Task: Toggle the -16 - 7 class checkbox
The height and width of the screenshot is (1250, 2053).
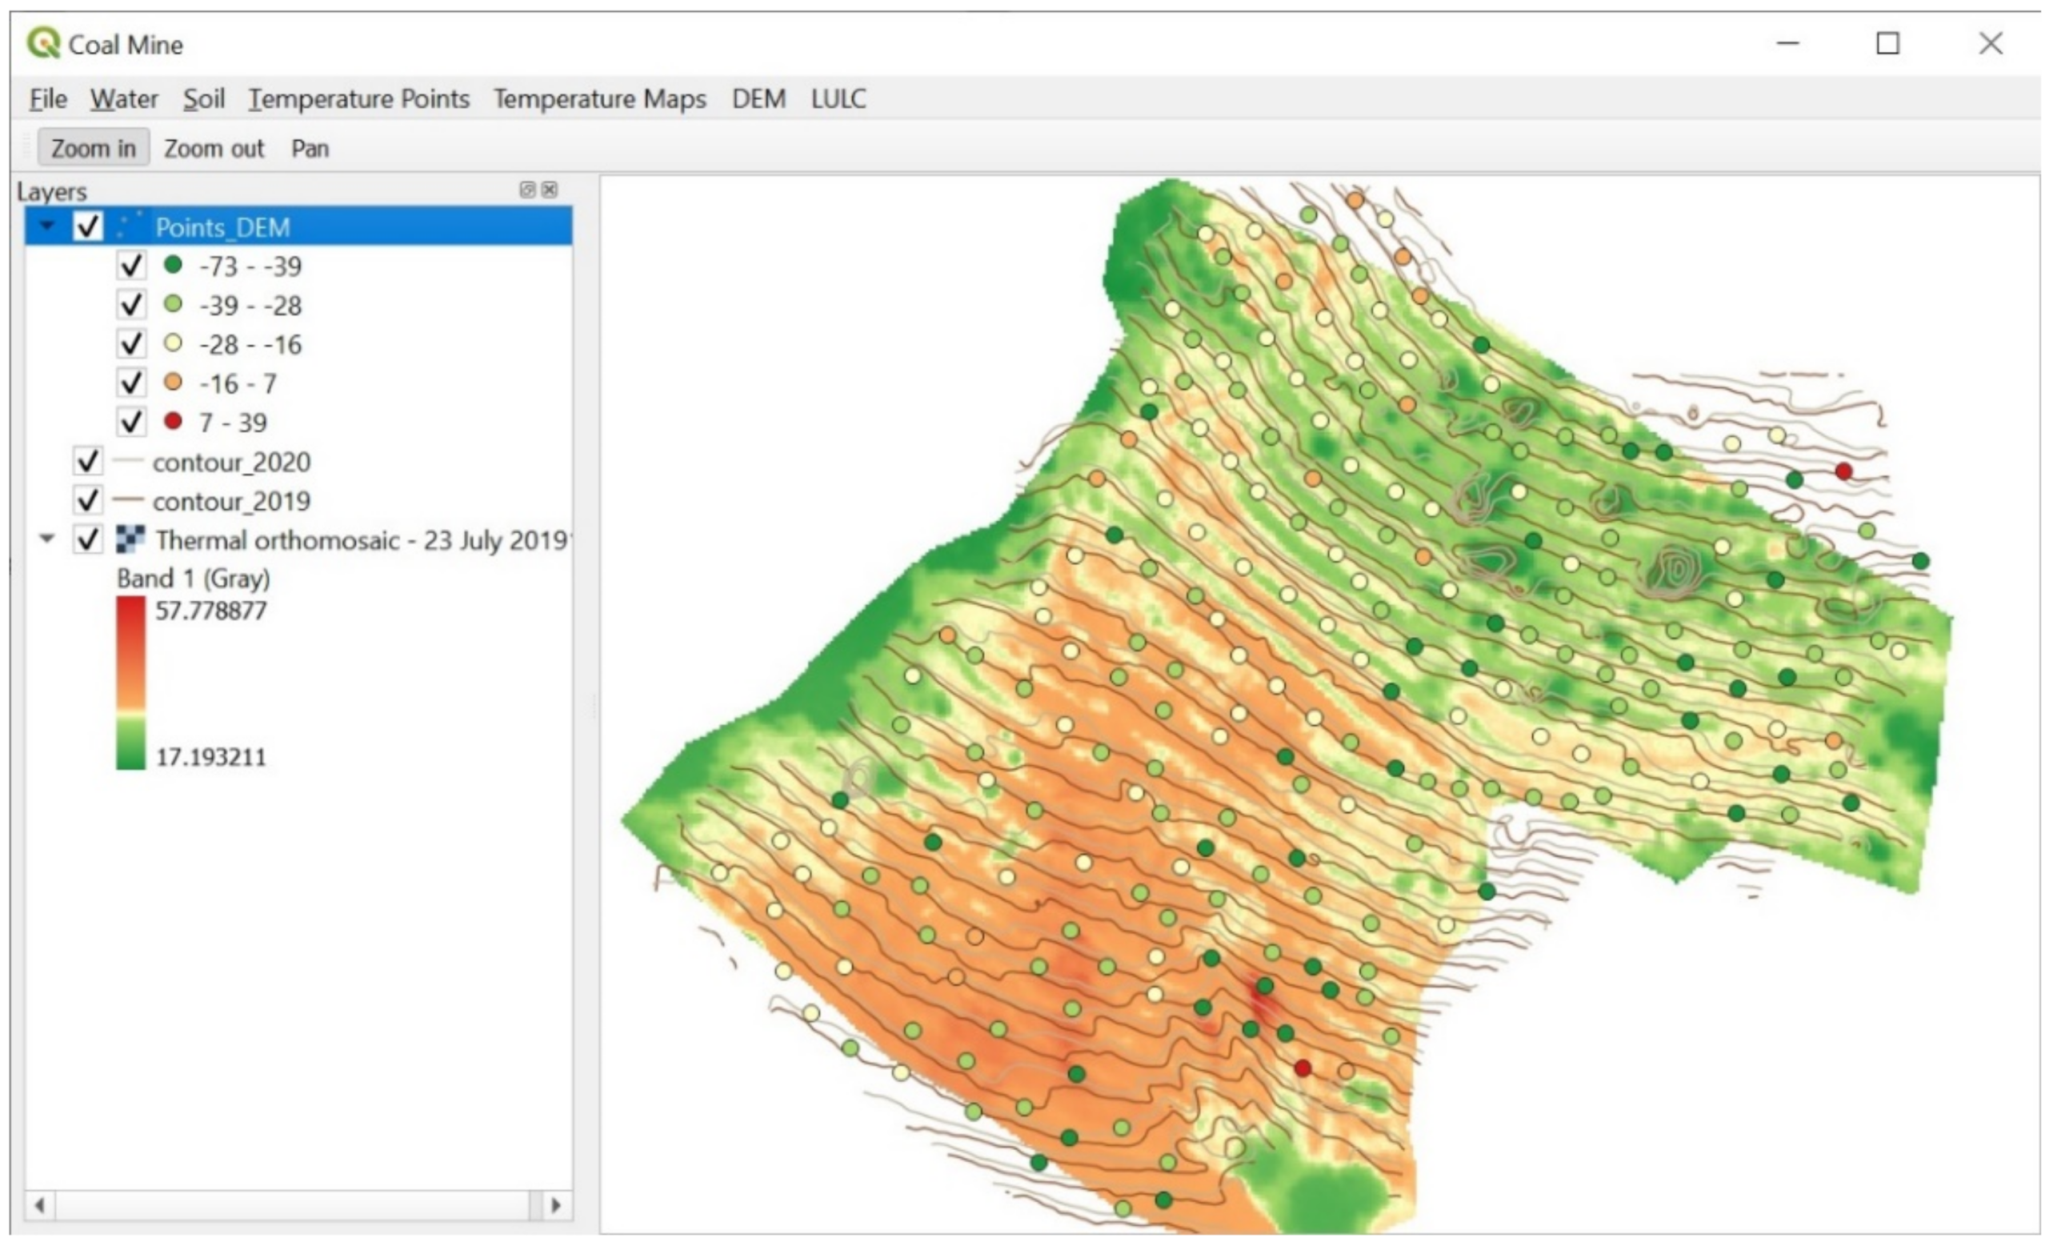Action: tap(131, 383)
